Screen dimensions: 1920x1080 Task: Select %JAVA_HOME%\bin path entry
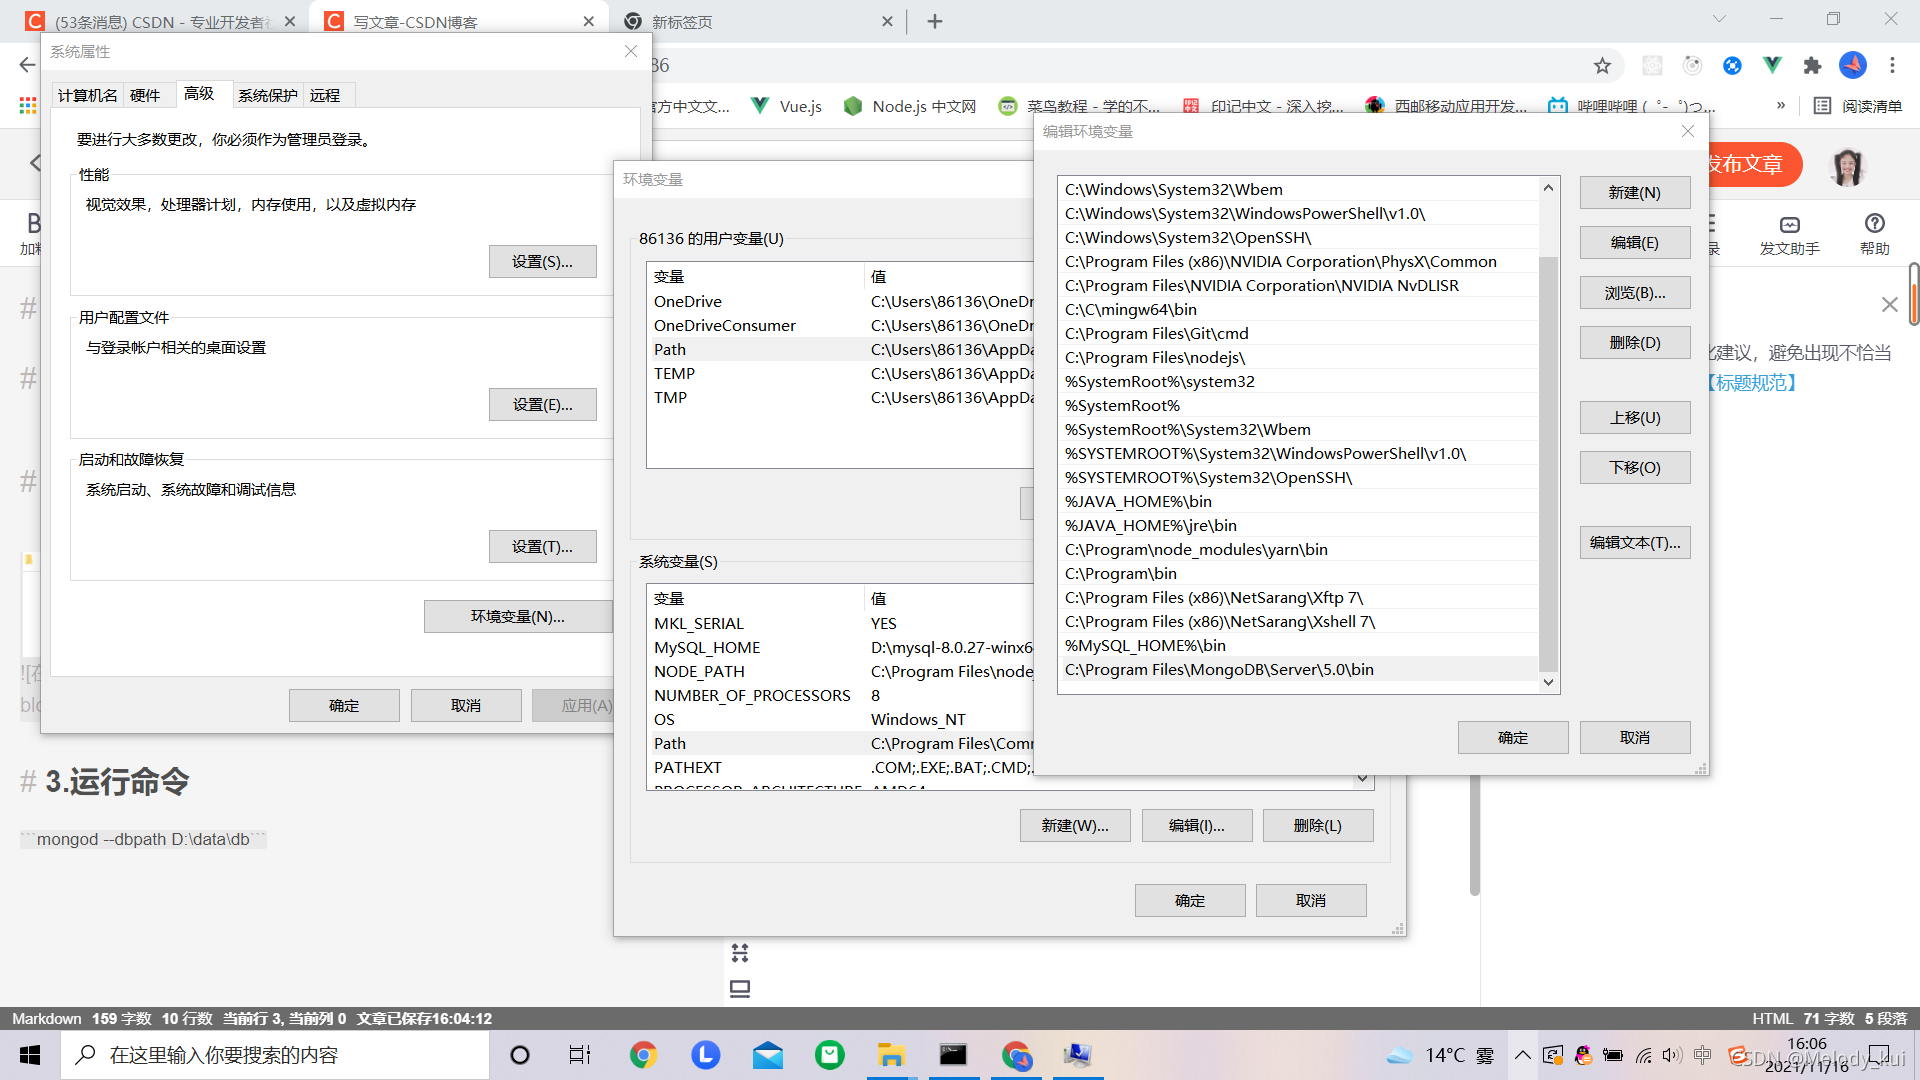coord(1298,502)
